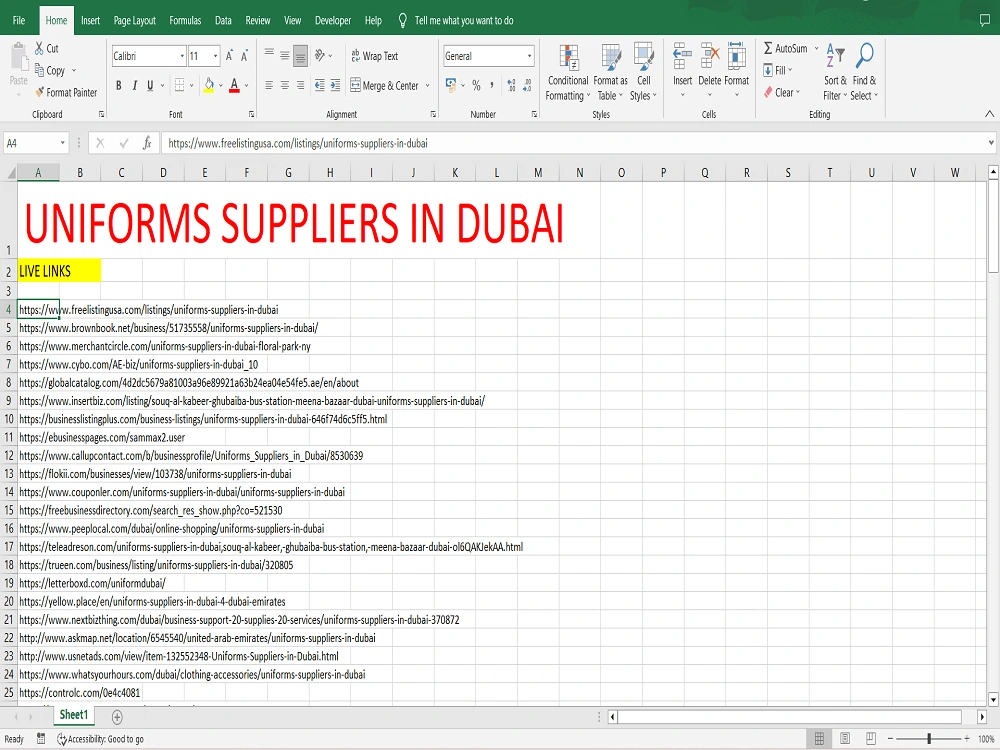Click the Insert Function fx icon
Screen dimensions: 1000x750
[x=147, y=143]
